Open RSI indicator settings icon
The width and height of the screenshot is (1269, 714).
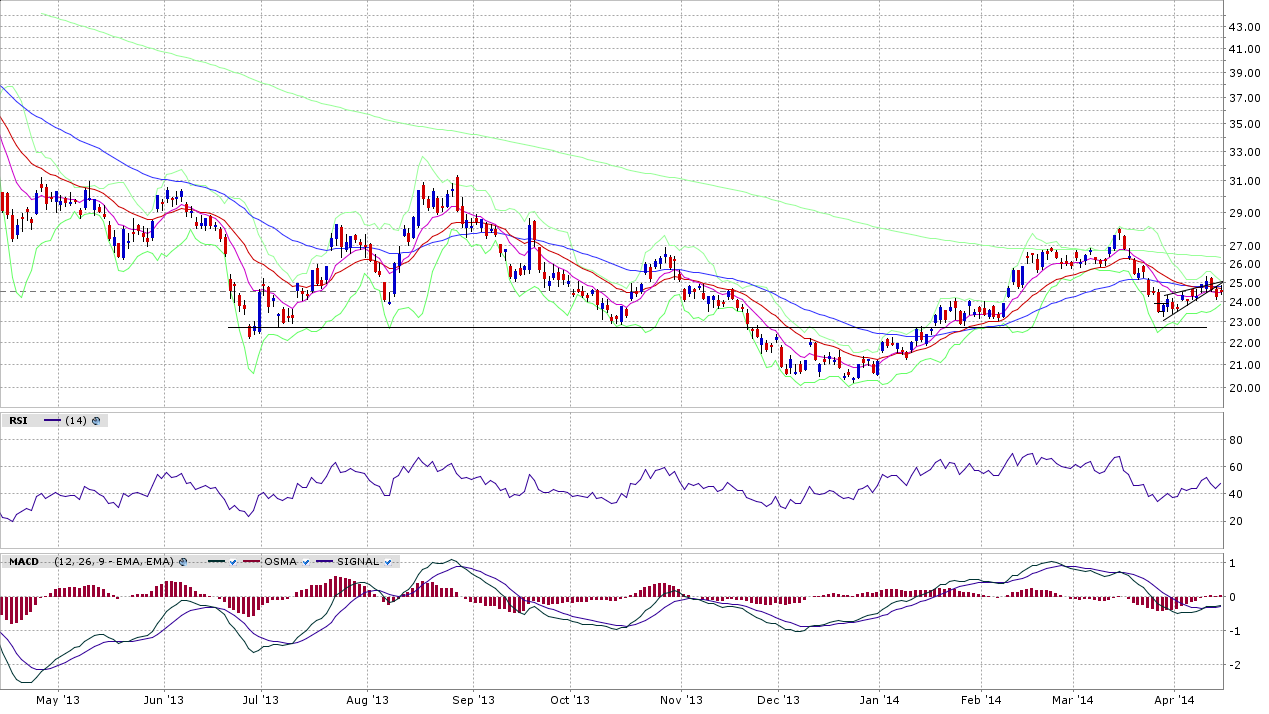coord(96,421)
